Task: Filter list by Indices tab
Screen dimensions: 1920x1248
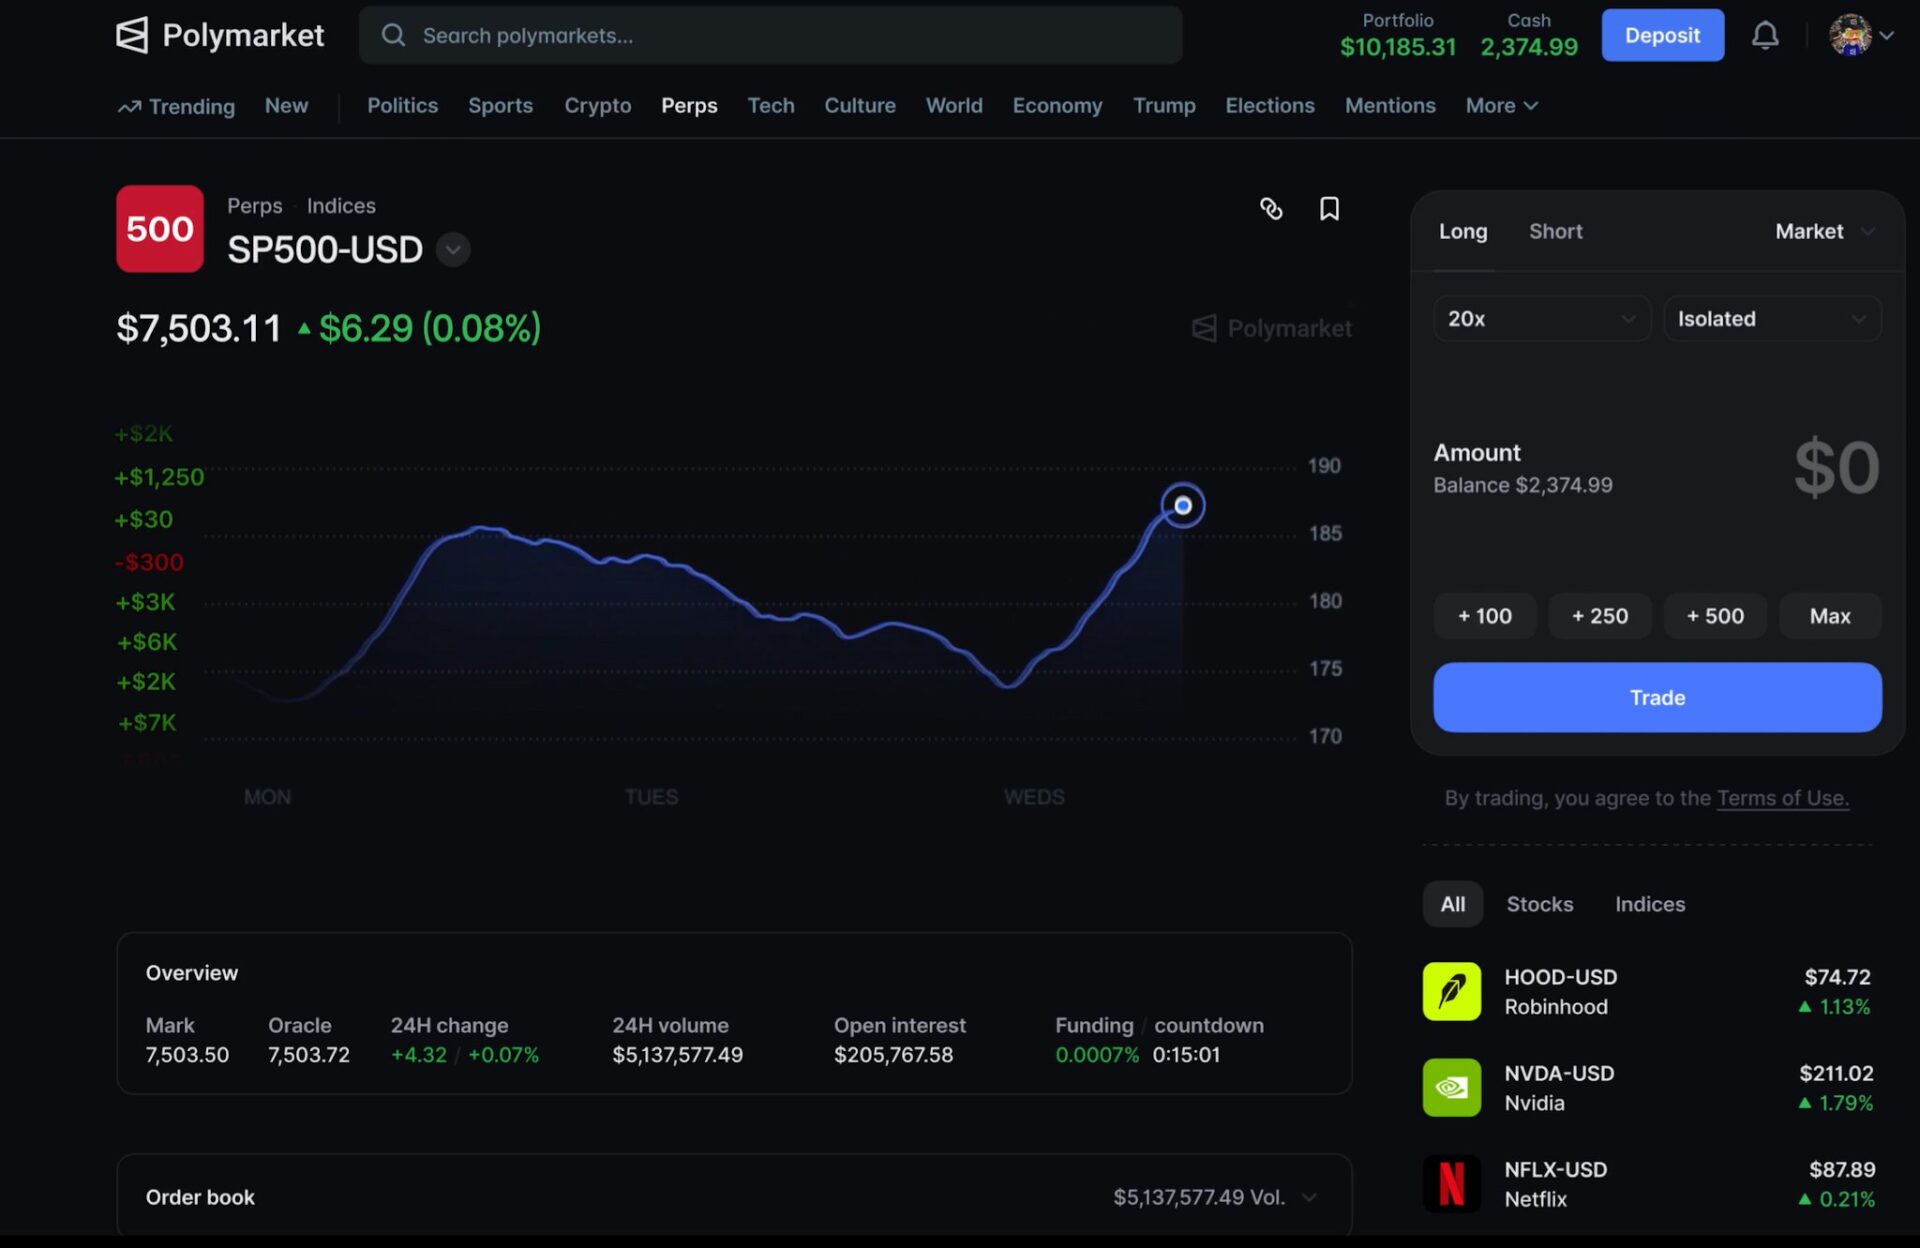Action: tap(1650, 904)
